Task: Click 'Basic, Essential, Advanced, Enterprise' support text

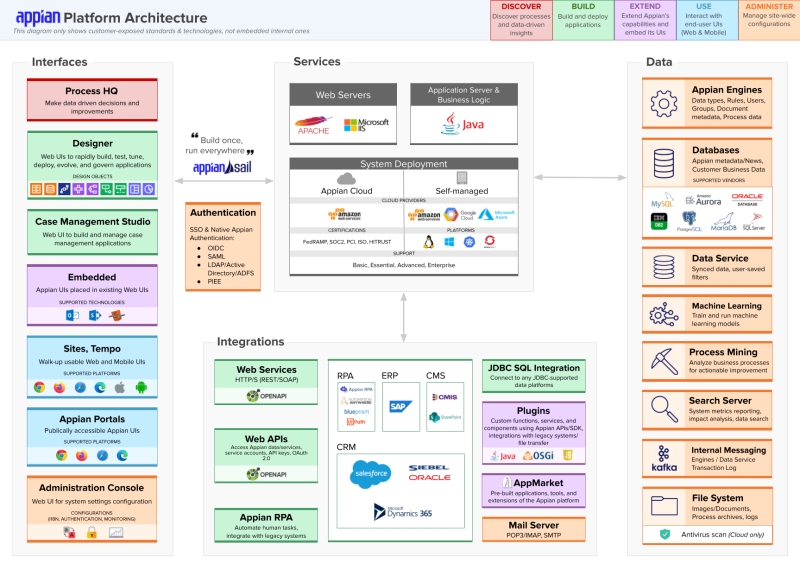Action: pyautogui.click(x=404, y=265)
